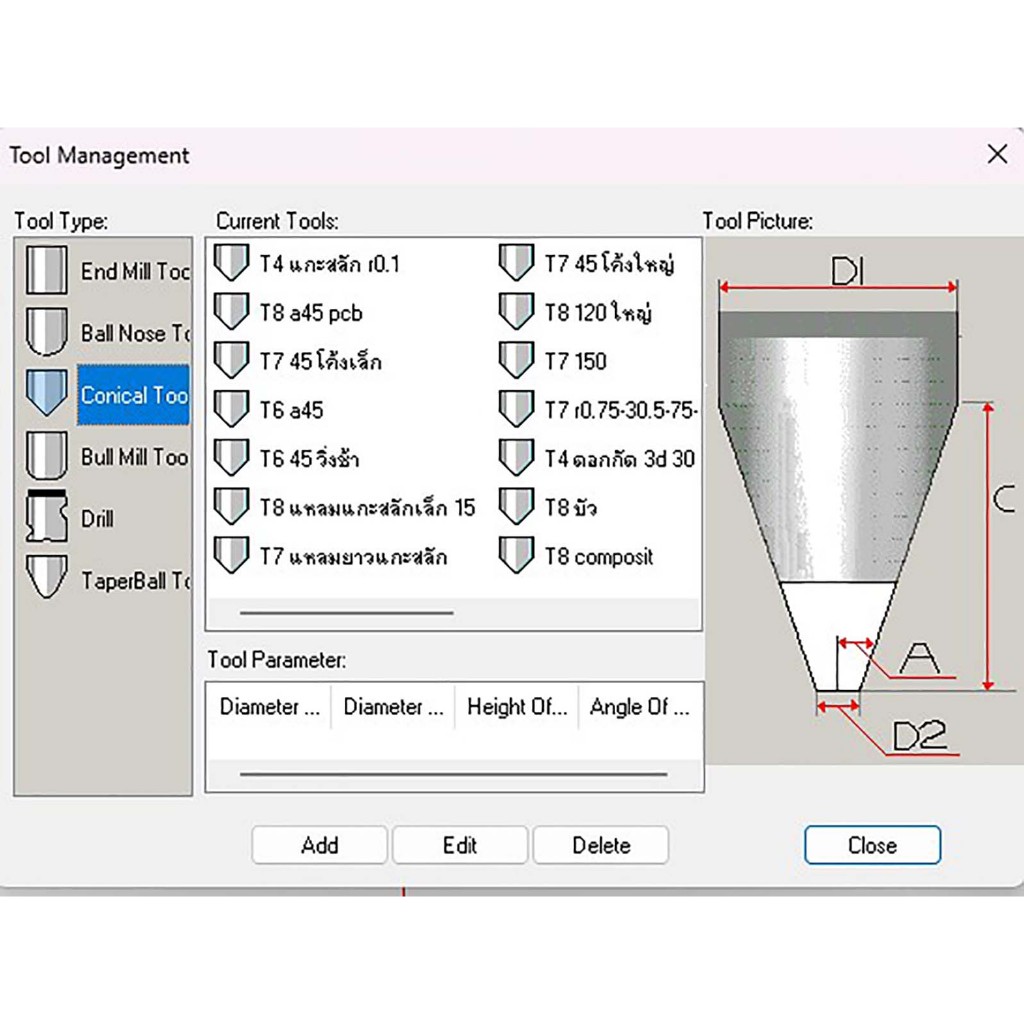Close the Tool Management window with X

coord(997,154)
